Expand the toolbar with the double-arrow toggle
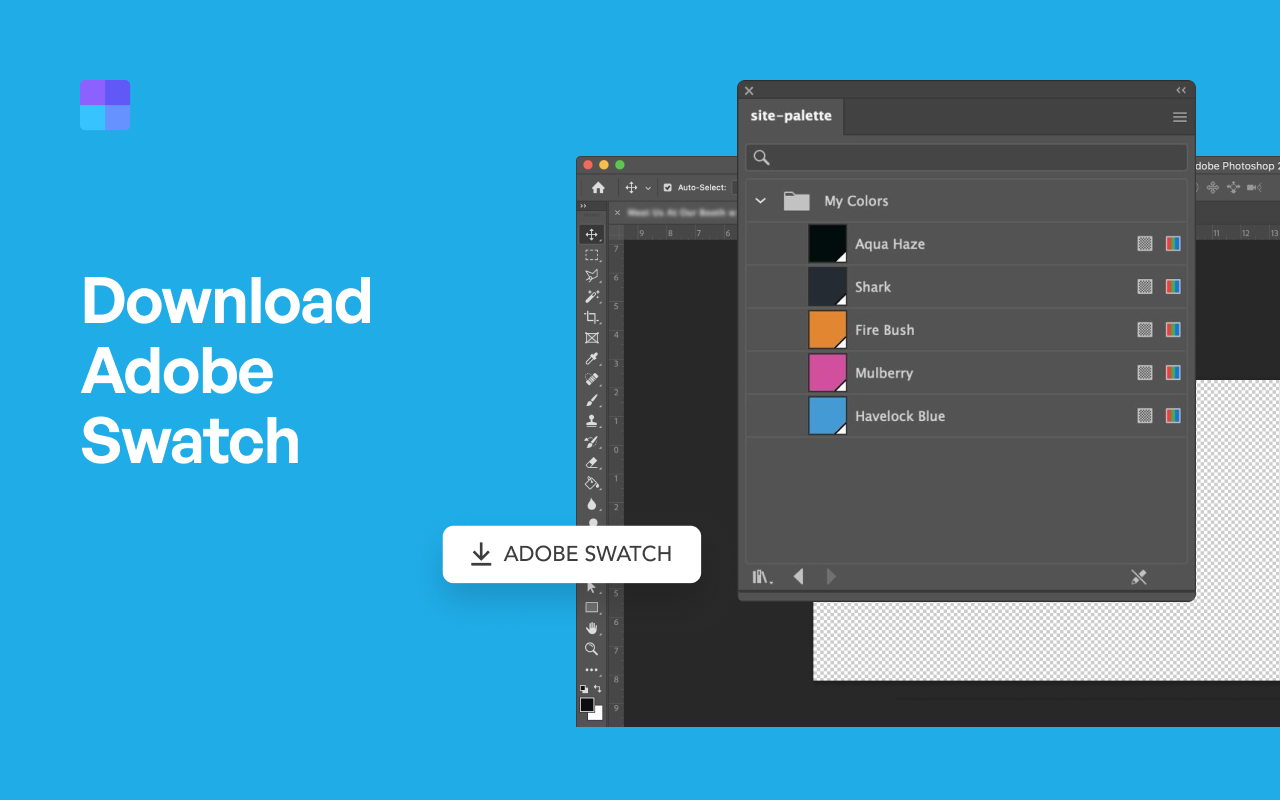1280x800 pixels. 584,206
